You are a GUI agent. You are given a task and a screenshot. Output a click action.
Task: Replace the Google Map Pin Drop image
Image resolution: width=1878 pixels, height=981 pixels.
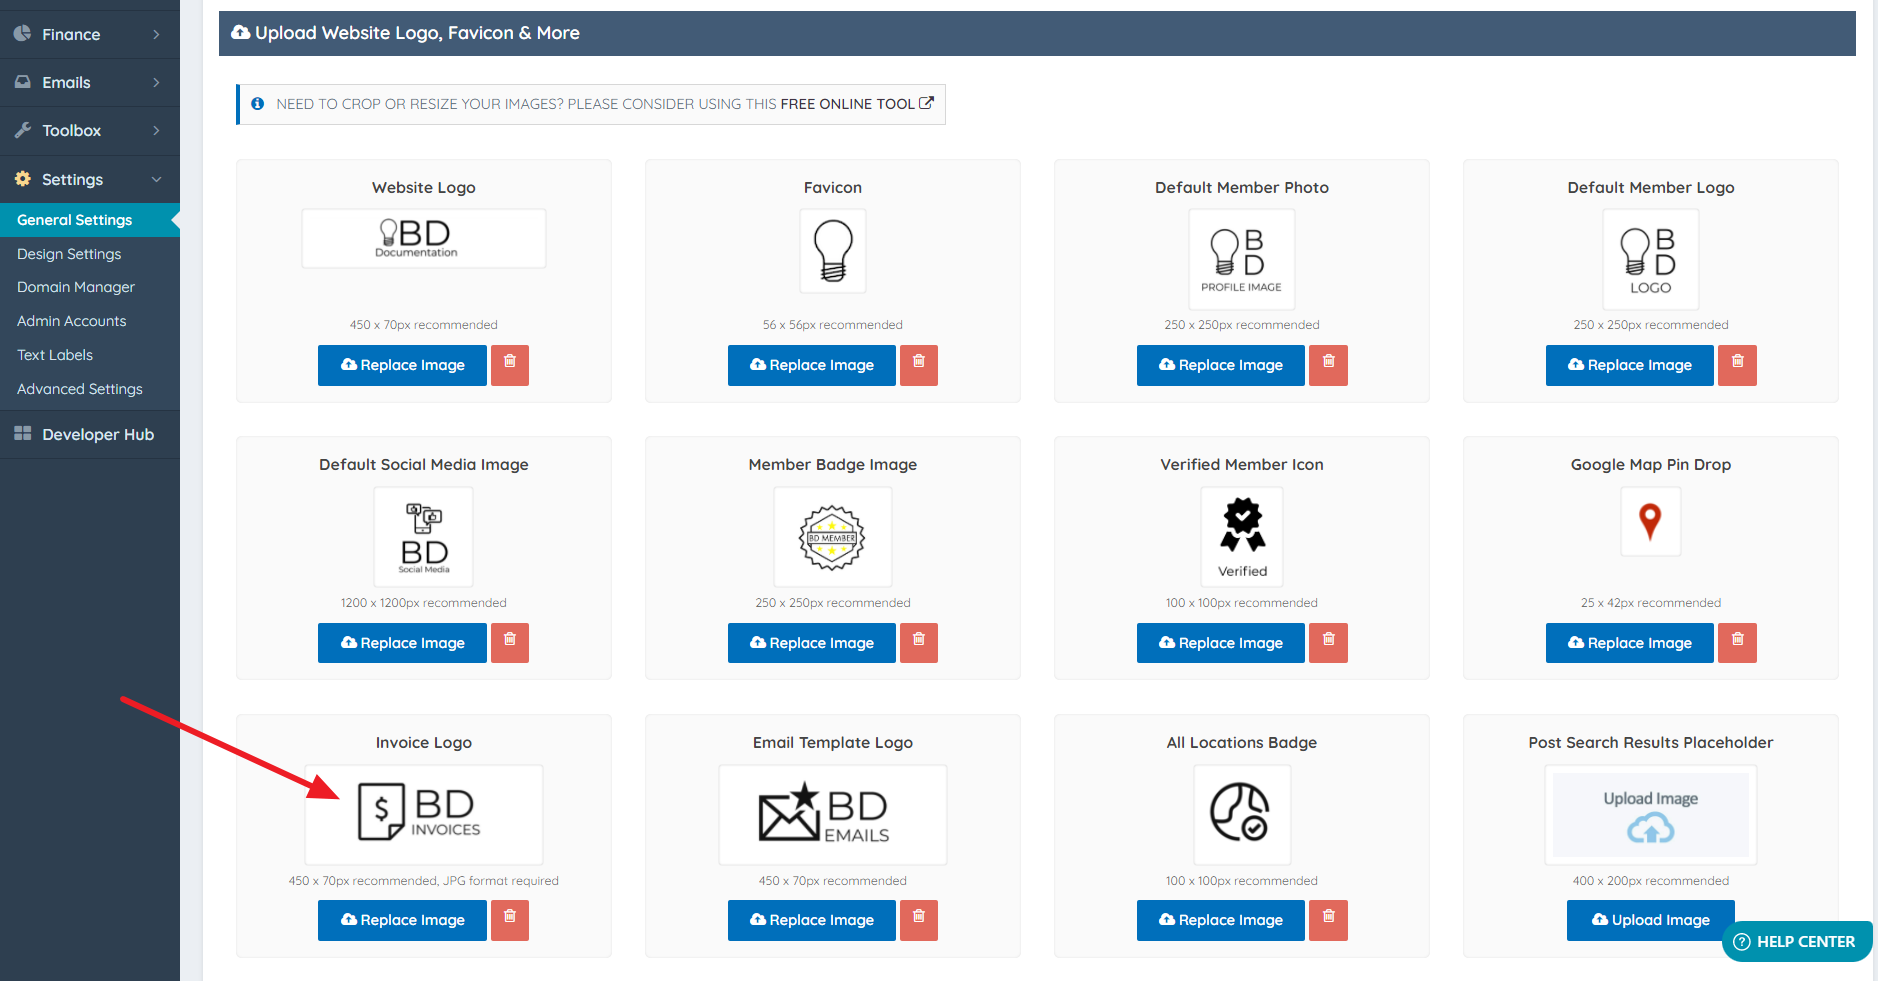pos(1630,643)
